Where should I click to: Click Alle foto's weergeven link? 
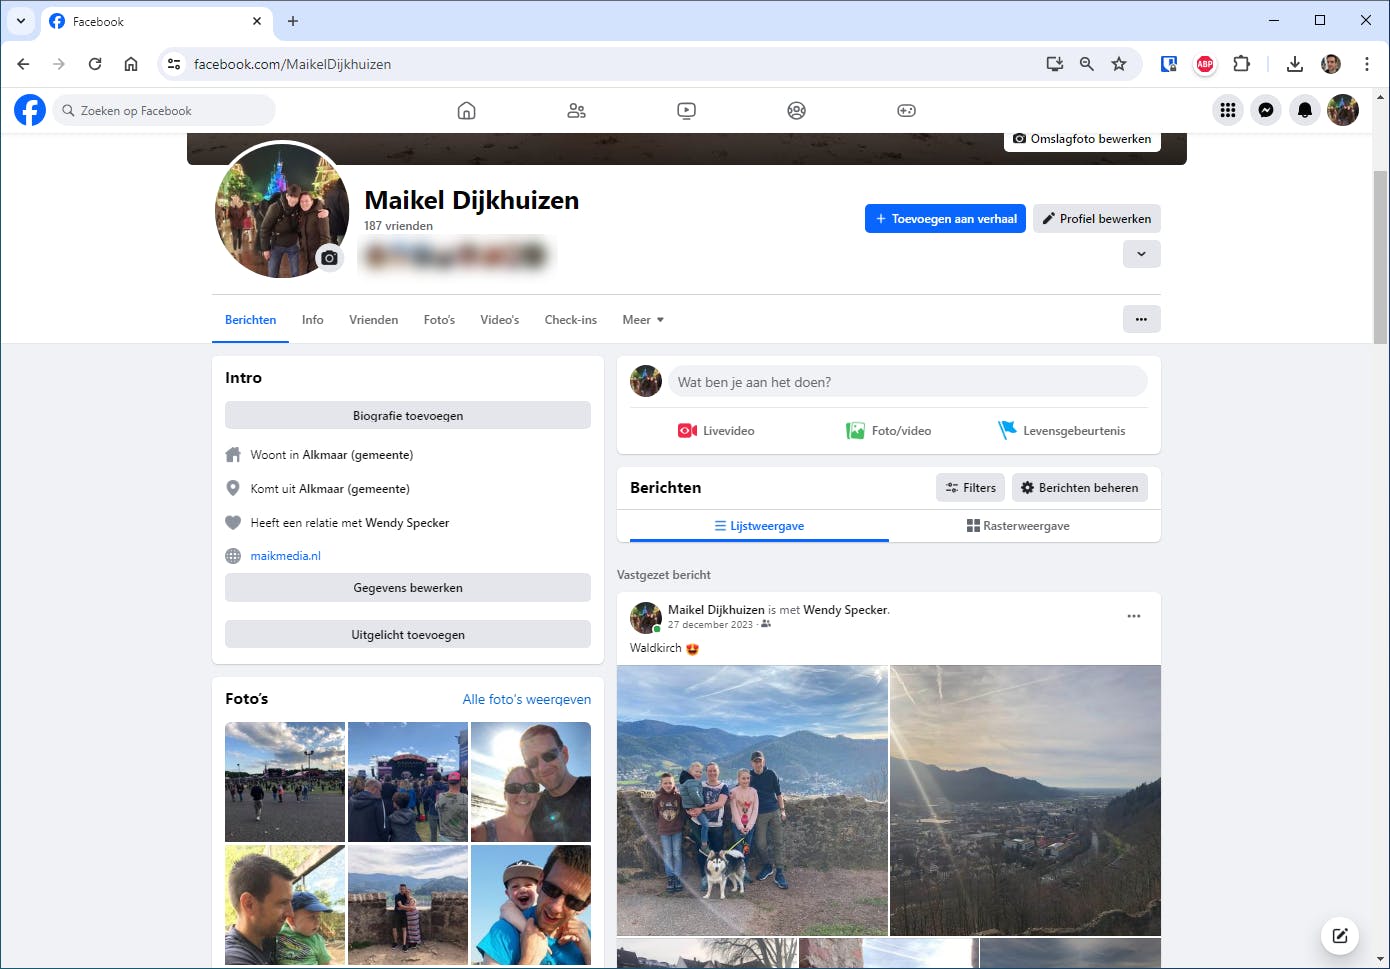click(526, 699)
